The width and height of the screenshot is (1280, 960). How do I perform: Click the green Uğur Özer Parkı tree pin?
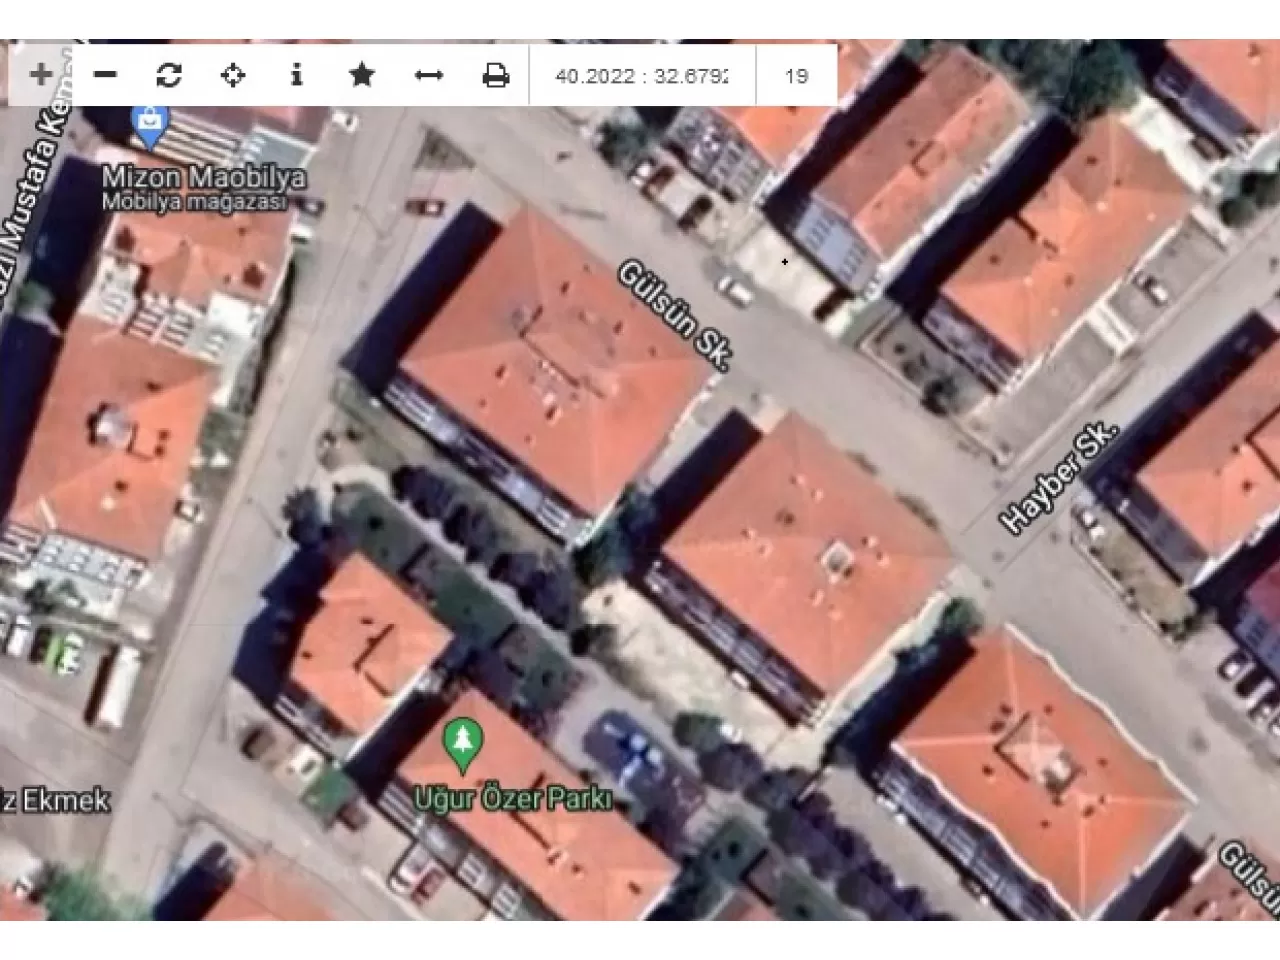[462, 745]
